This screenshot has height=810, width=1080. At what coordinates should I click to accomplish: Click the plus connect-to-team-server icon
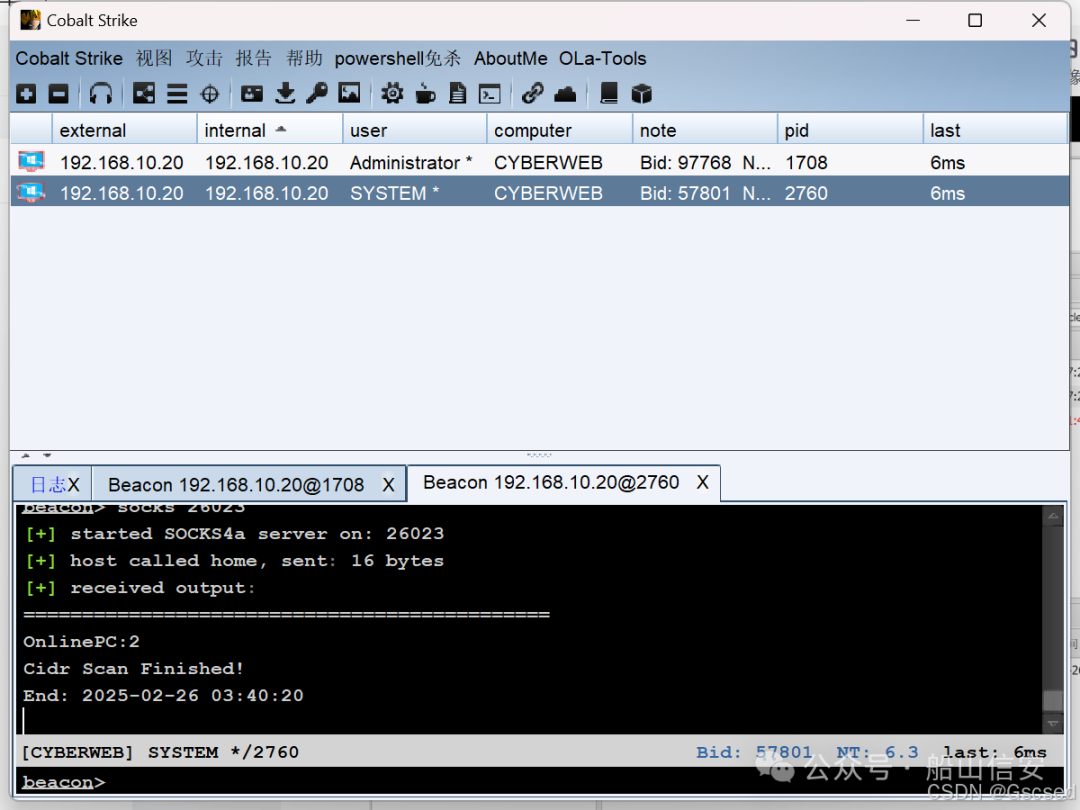point(26,94)
